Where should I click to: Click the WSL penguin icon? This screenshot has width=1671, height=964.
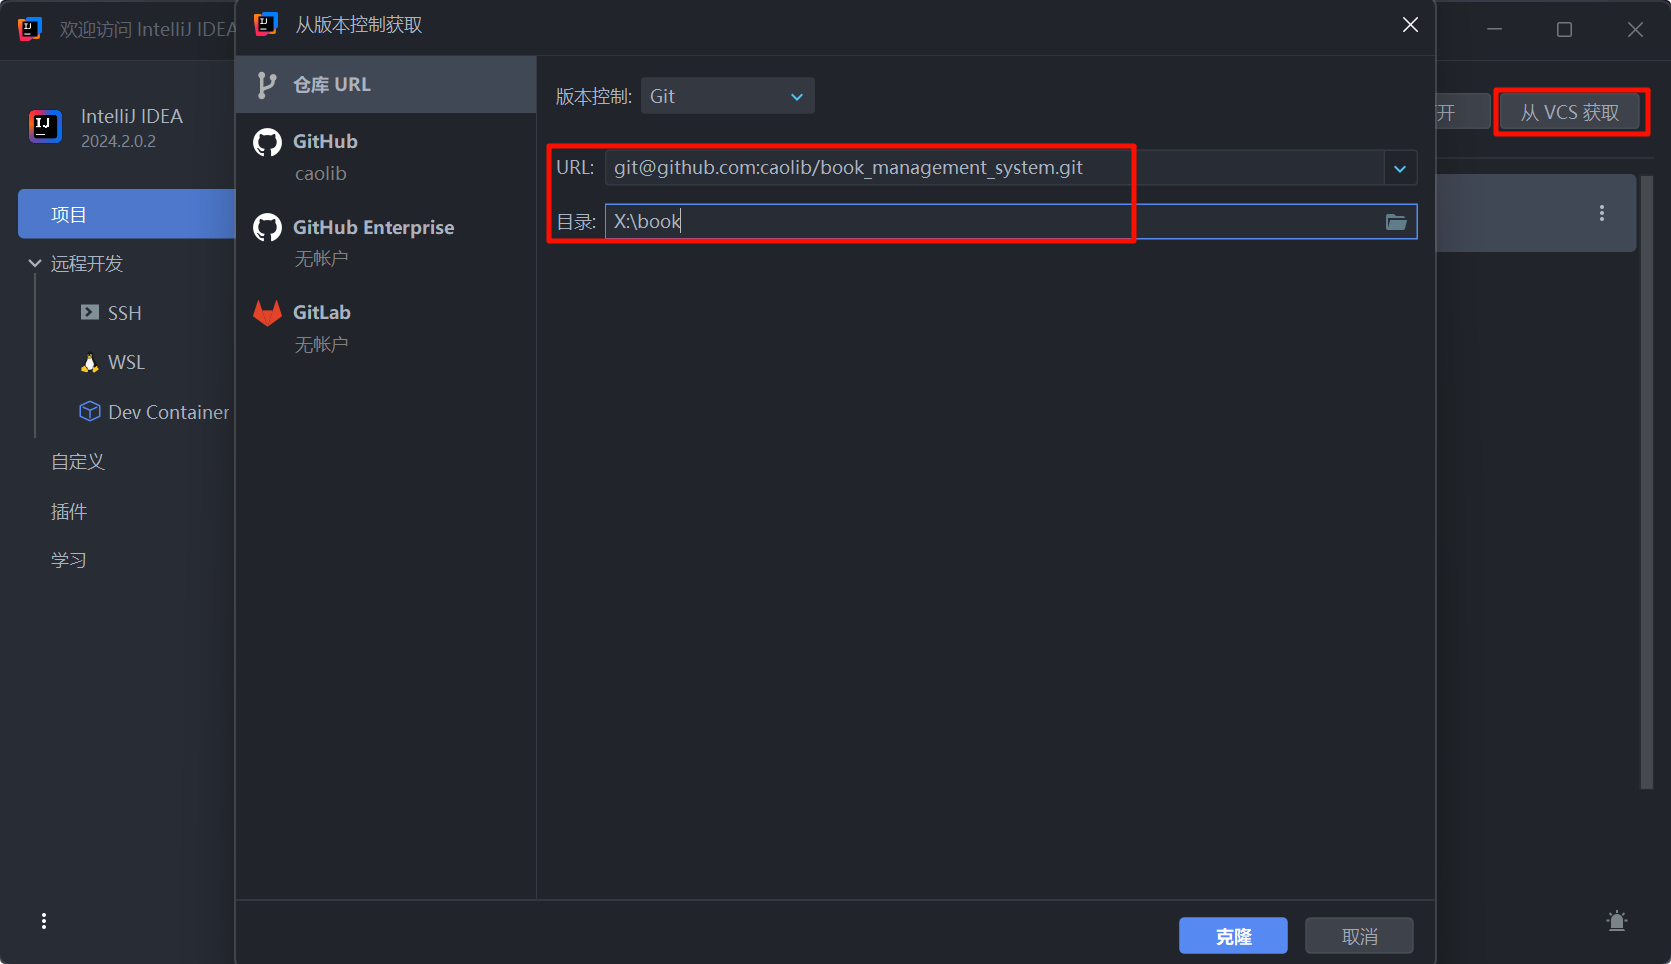pos(90,362)
